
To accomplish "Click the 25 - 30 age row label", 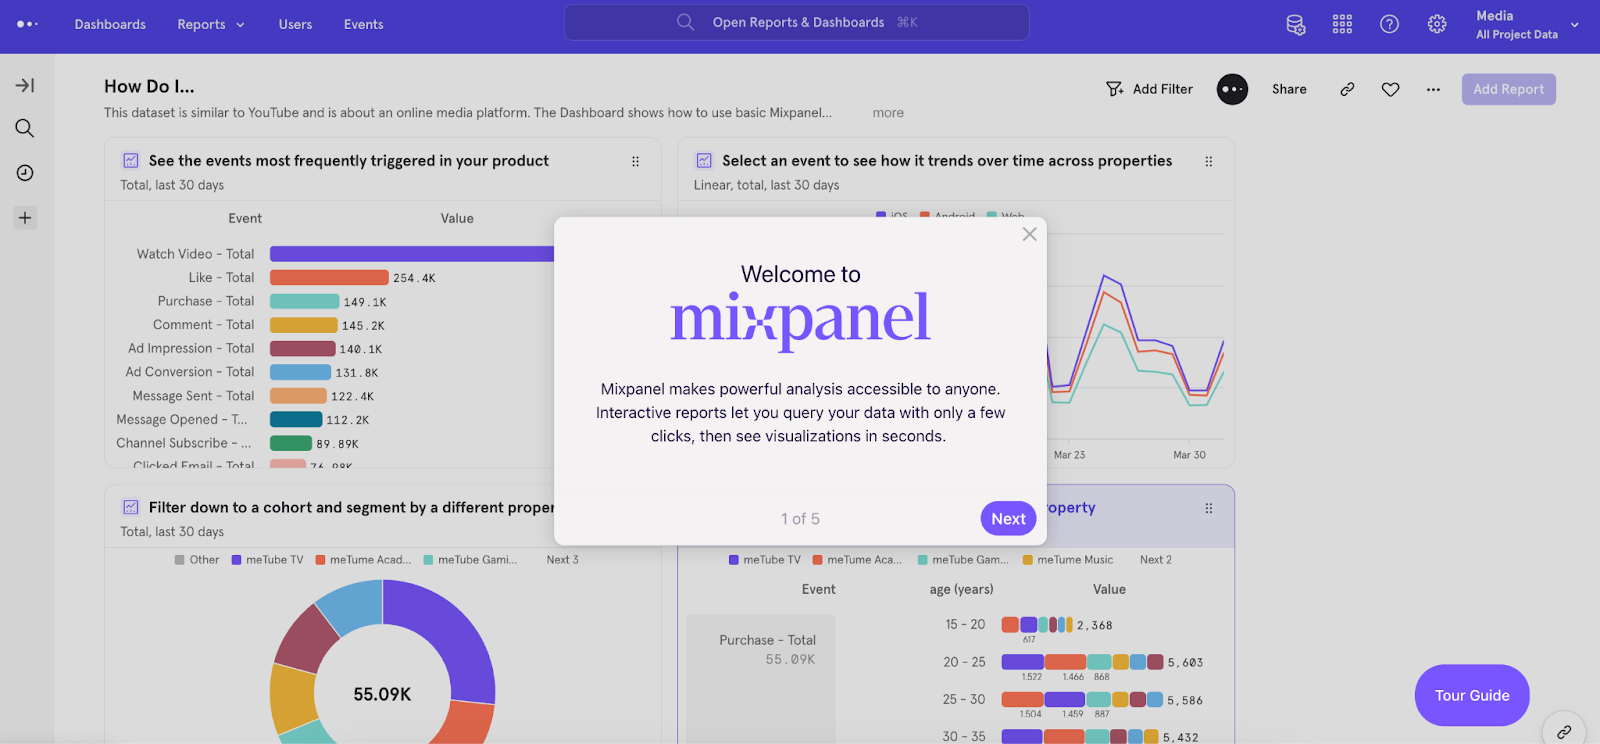I will 964,699.
